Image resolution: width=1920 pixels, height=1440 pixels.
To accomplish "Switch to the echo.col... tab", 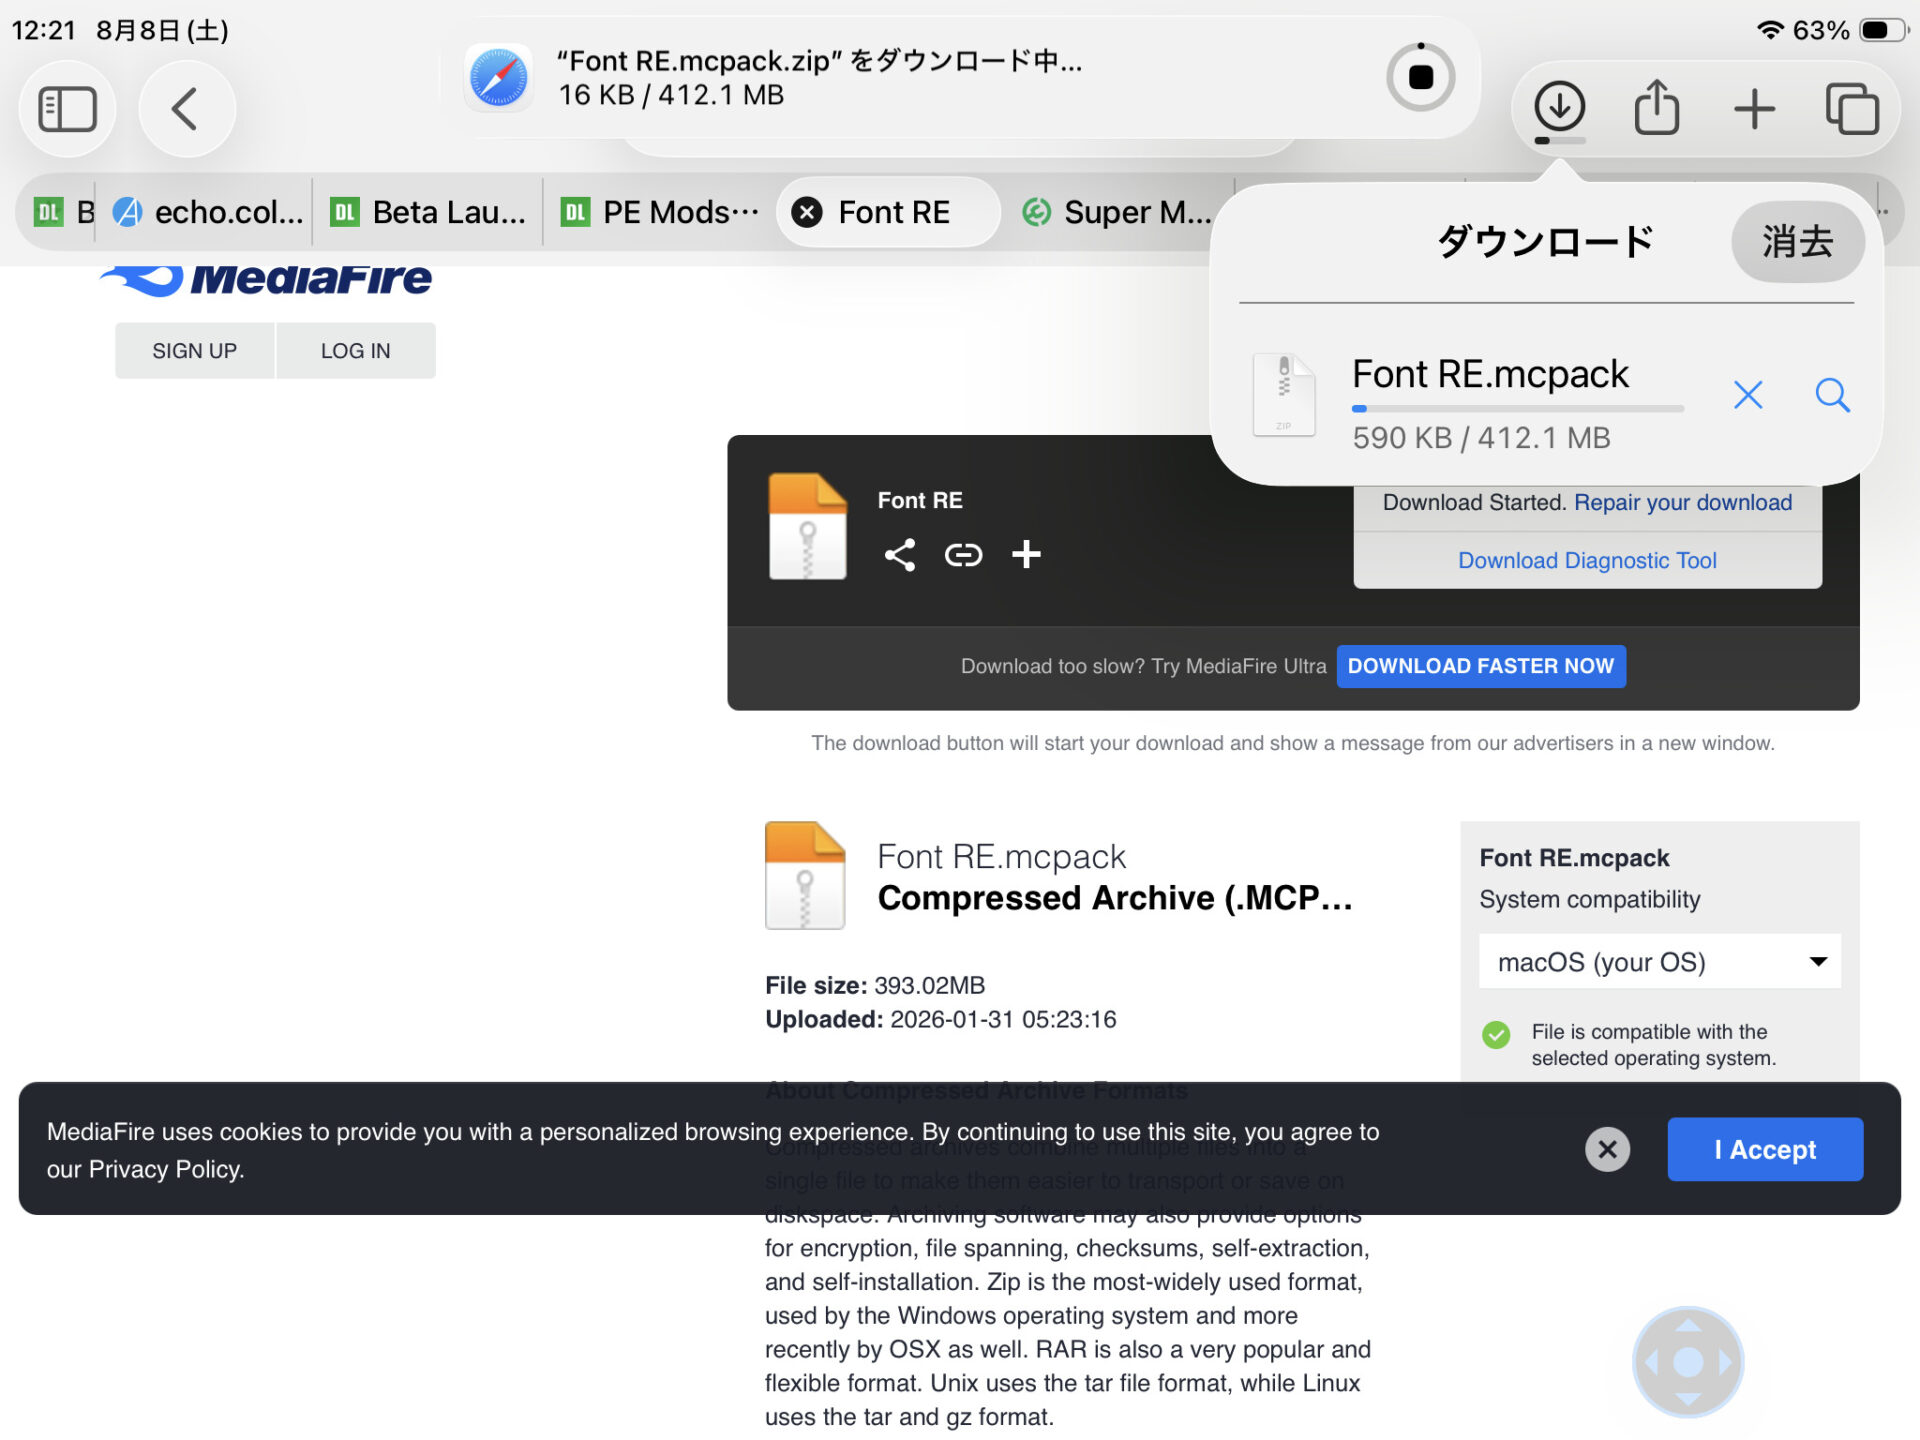I will [209, 212].
